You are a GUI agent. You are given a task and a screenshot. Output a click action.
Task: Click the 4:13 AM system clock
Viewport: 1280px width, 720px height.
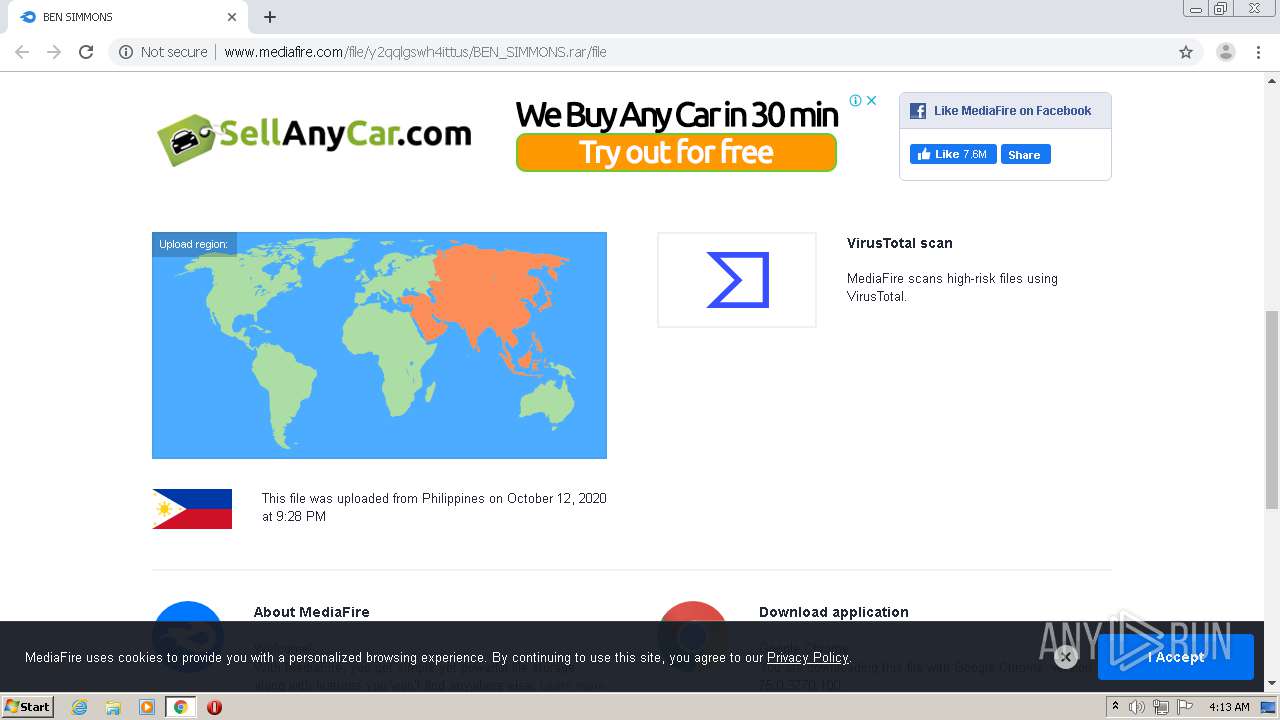pyautogui.click(x=1229, y=707)
